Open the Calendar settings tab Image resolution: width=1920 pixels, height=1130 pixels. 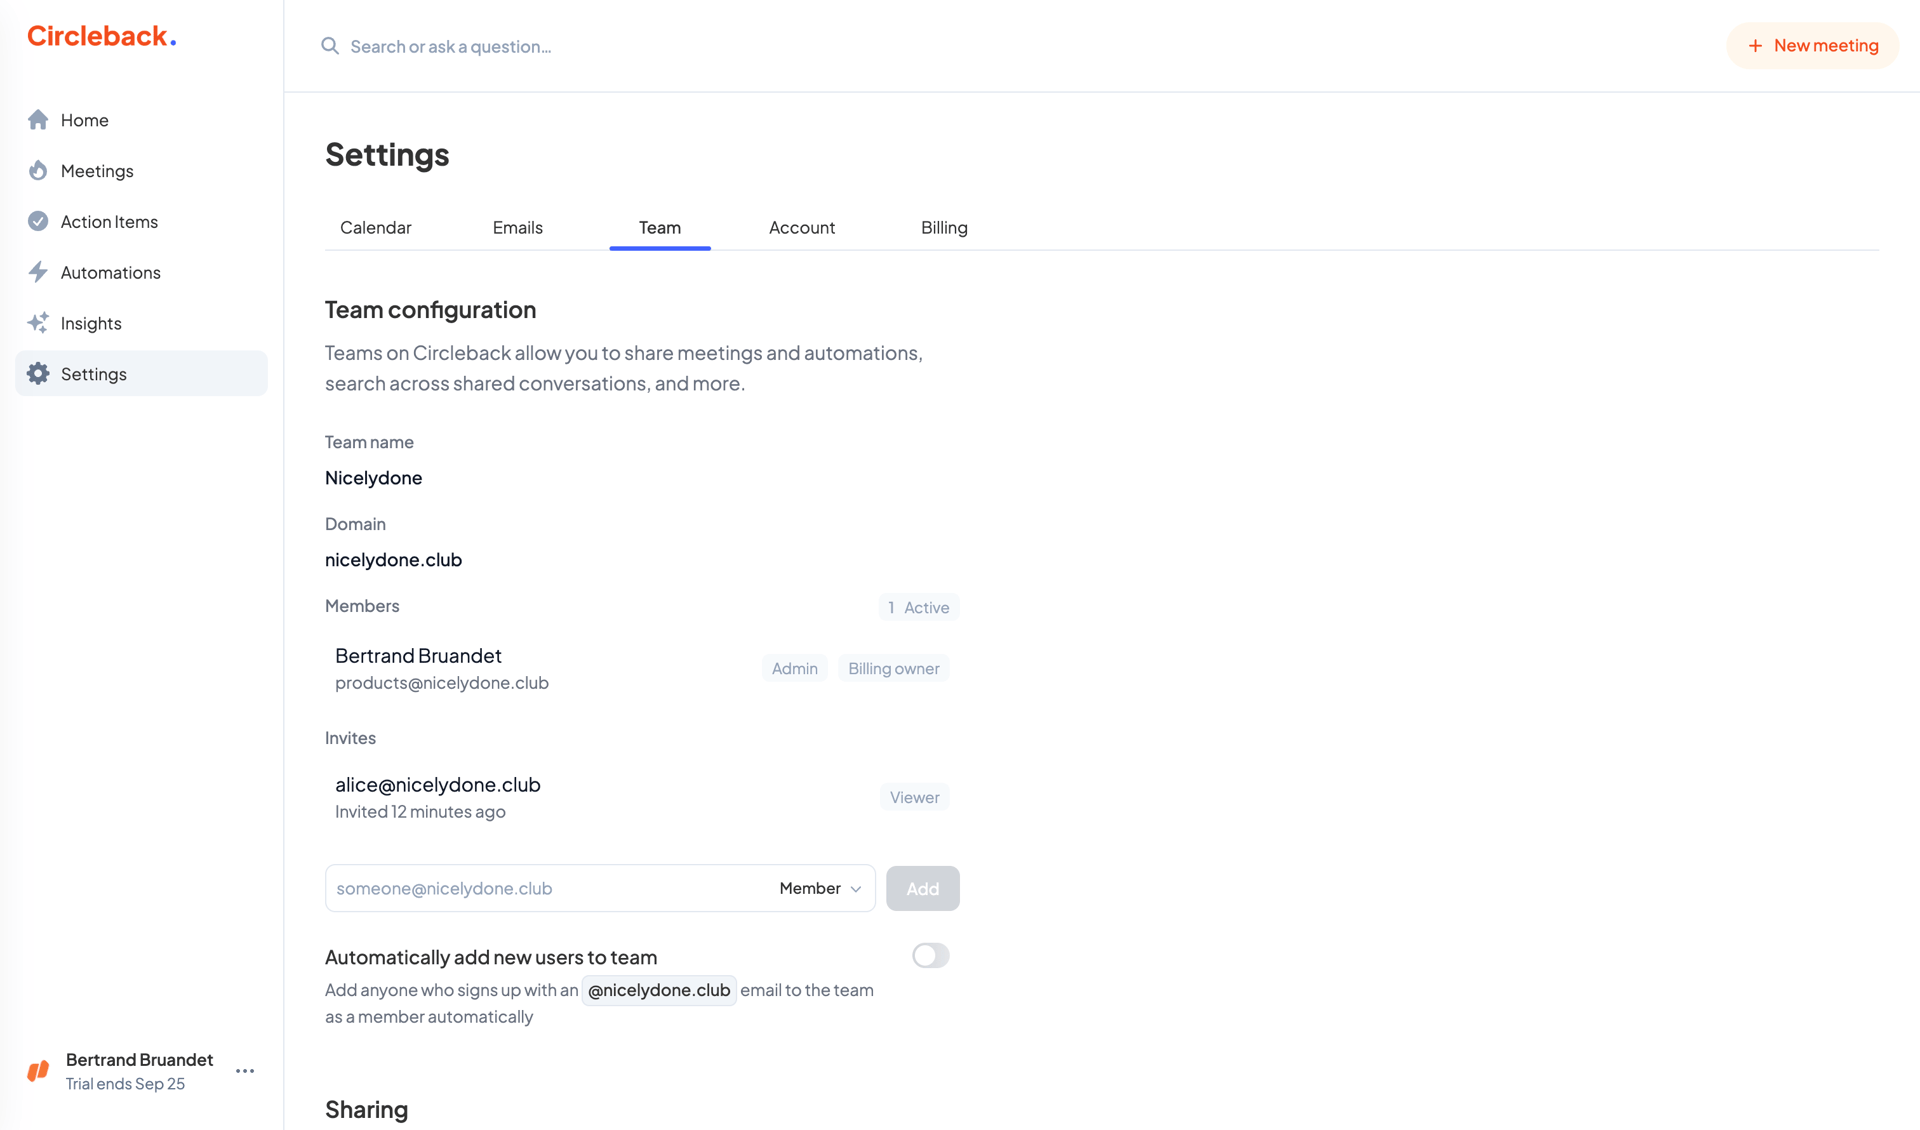click(x=375, y=227)
